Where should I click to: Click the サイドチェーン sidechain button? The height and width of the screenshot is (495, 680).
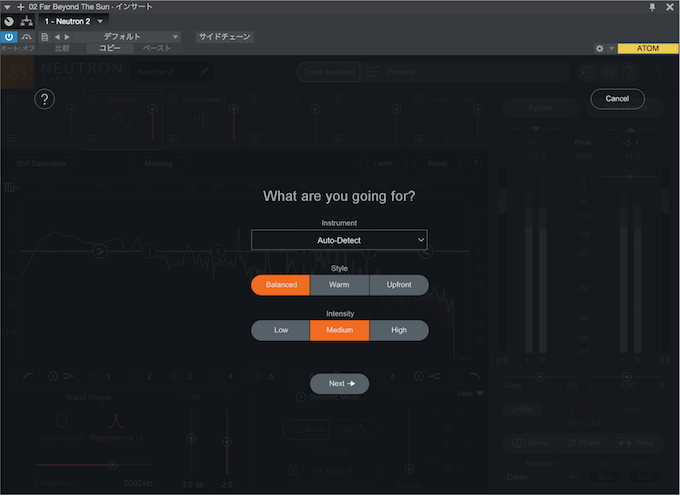(225, 37)
